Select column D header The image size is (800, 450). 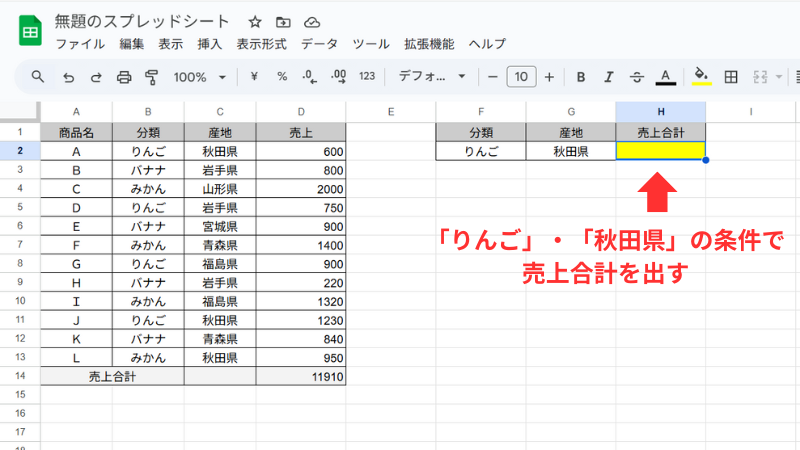pyautogui.click(x=301, y=112)
